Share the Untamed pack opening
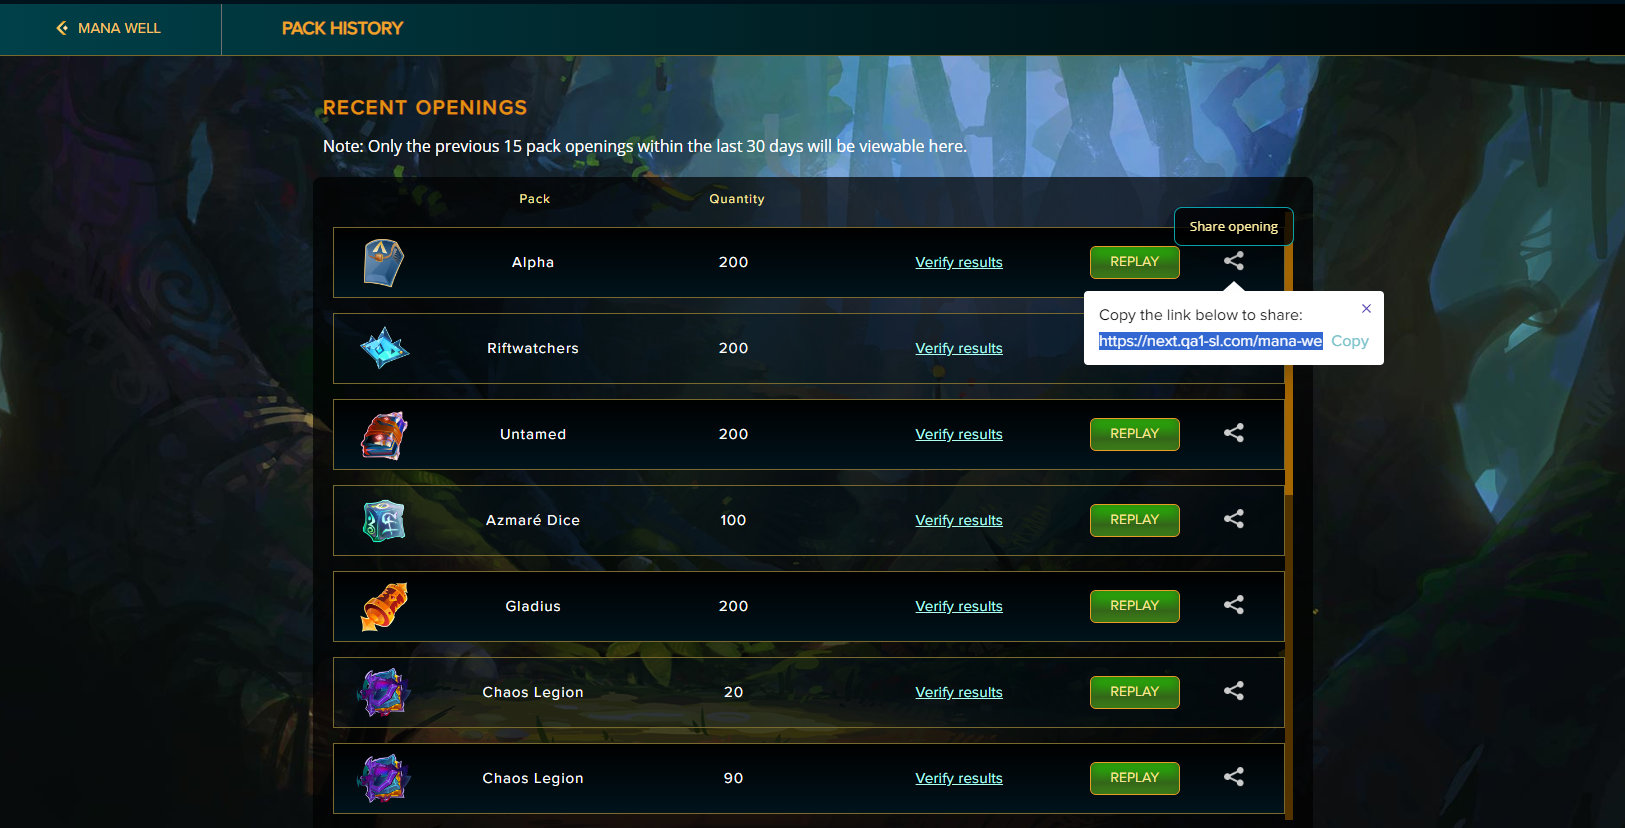This screenshot has height=828, width=1625. [x=1234, y=433]
